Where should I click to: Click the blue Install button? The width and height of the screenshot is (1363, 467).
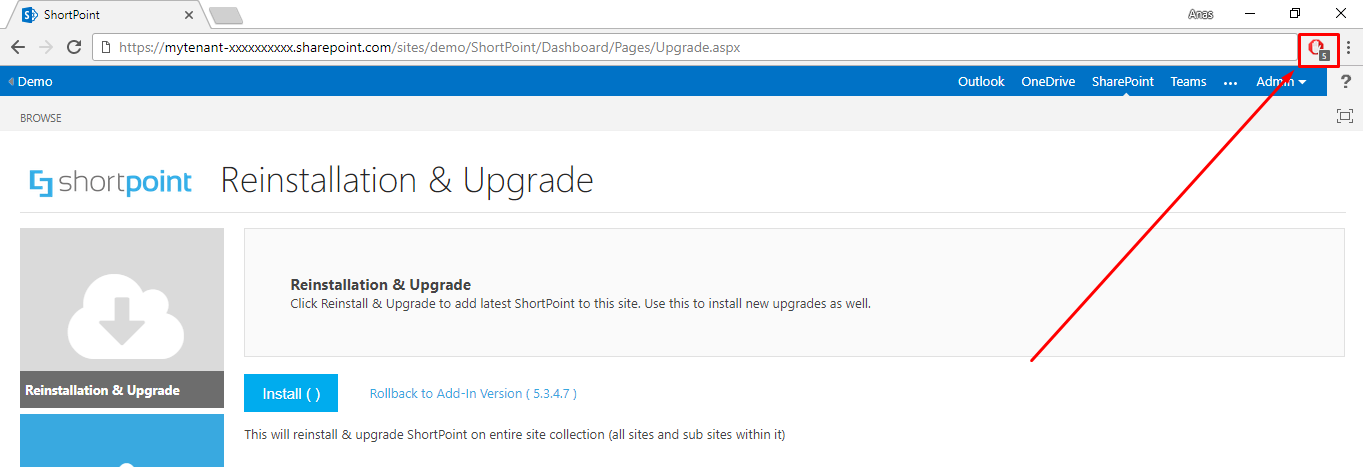coord(291,393)
